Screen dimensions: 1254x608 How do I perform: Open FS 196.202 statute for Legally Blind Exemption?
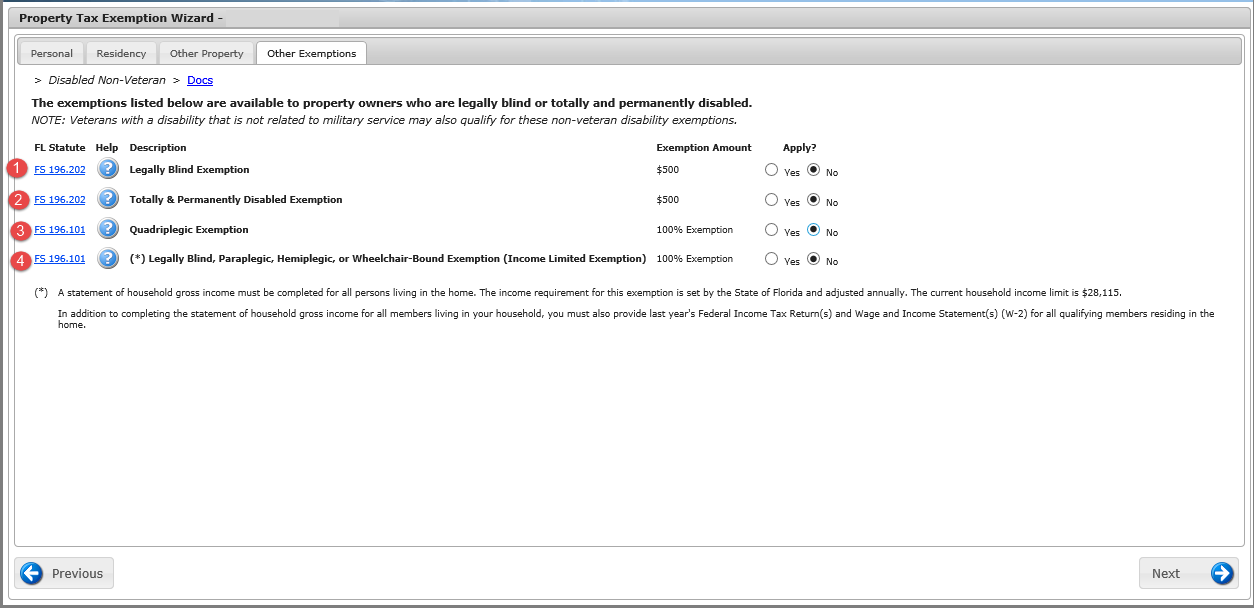click(60, 170)
